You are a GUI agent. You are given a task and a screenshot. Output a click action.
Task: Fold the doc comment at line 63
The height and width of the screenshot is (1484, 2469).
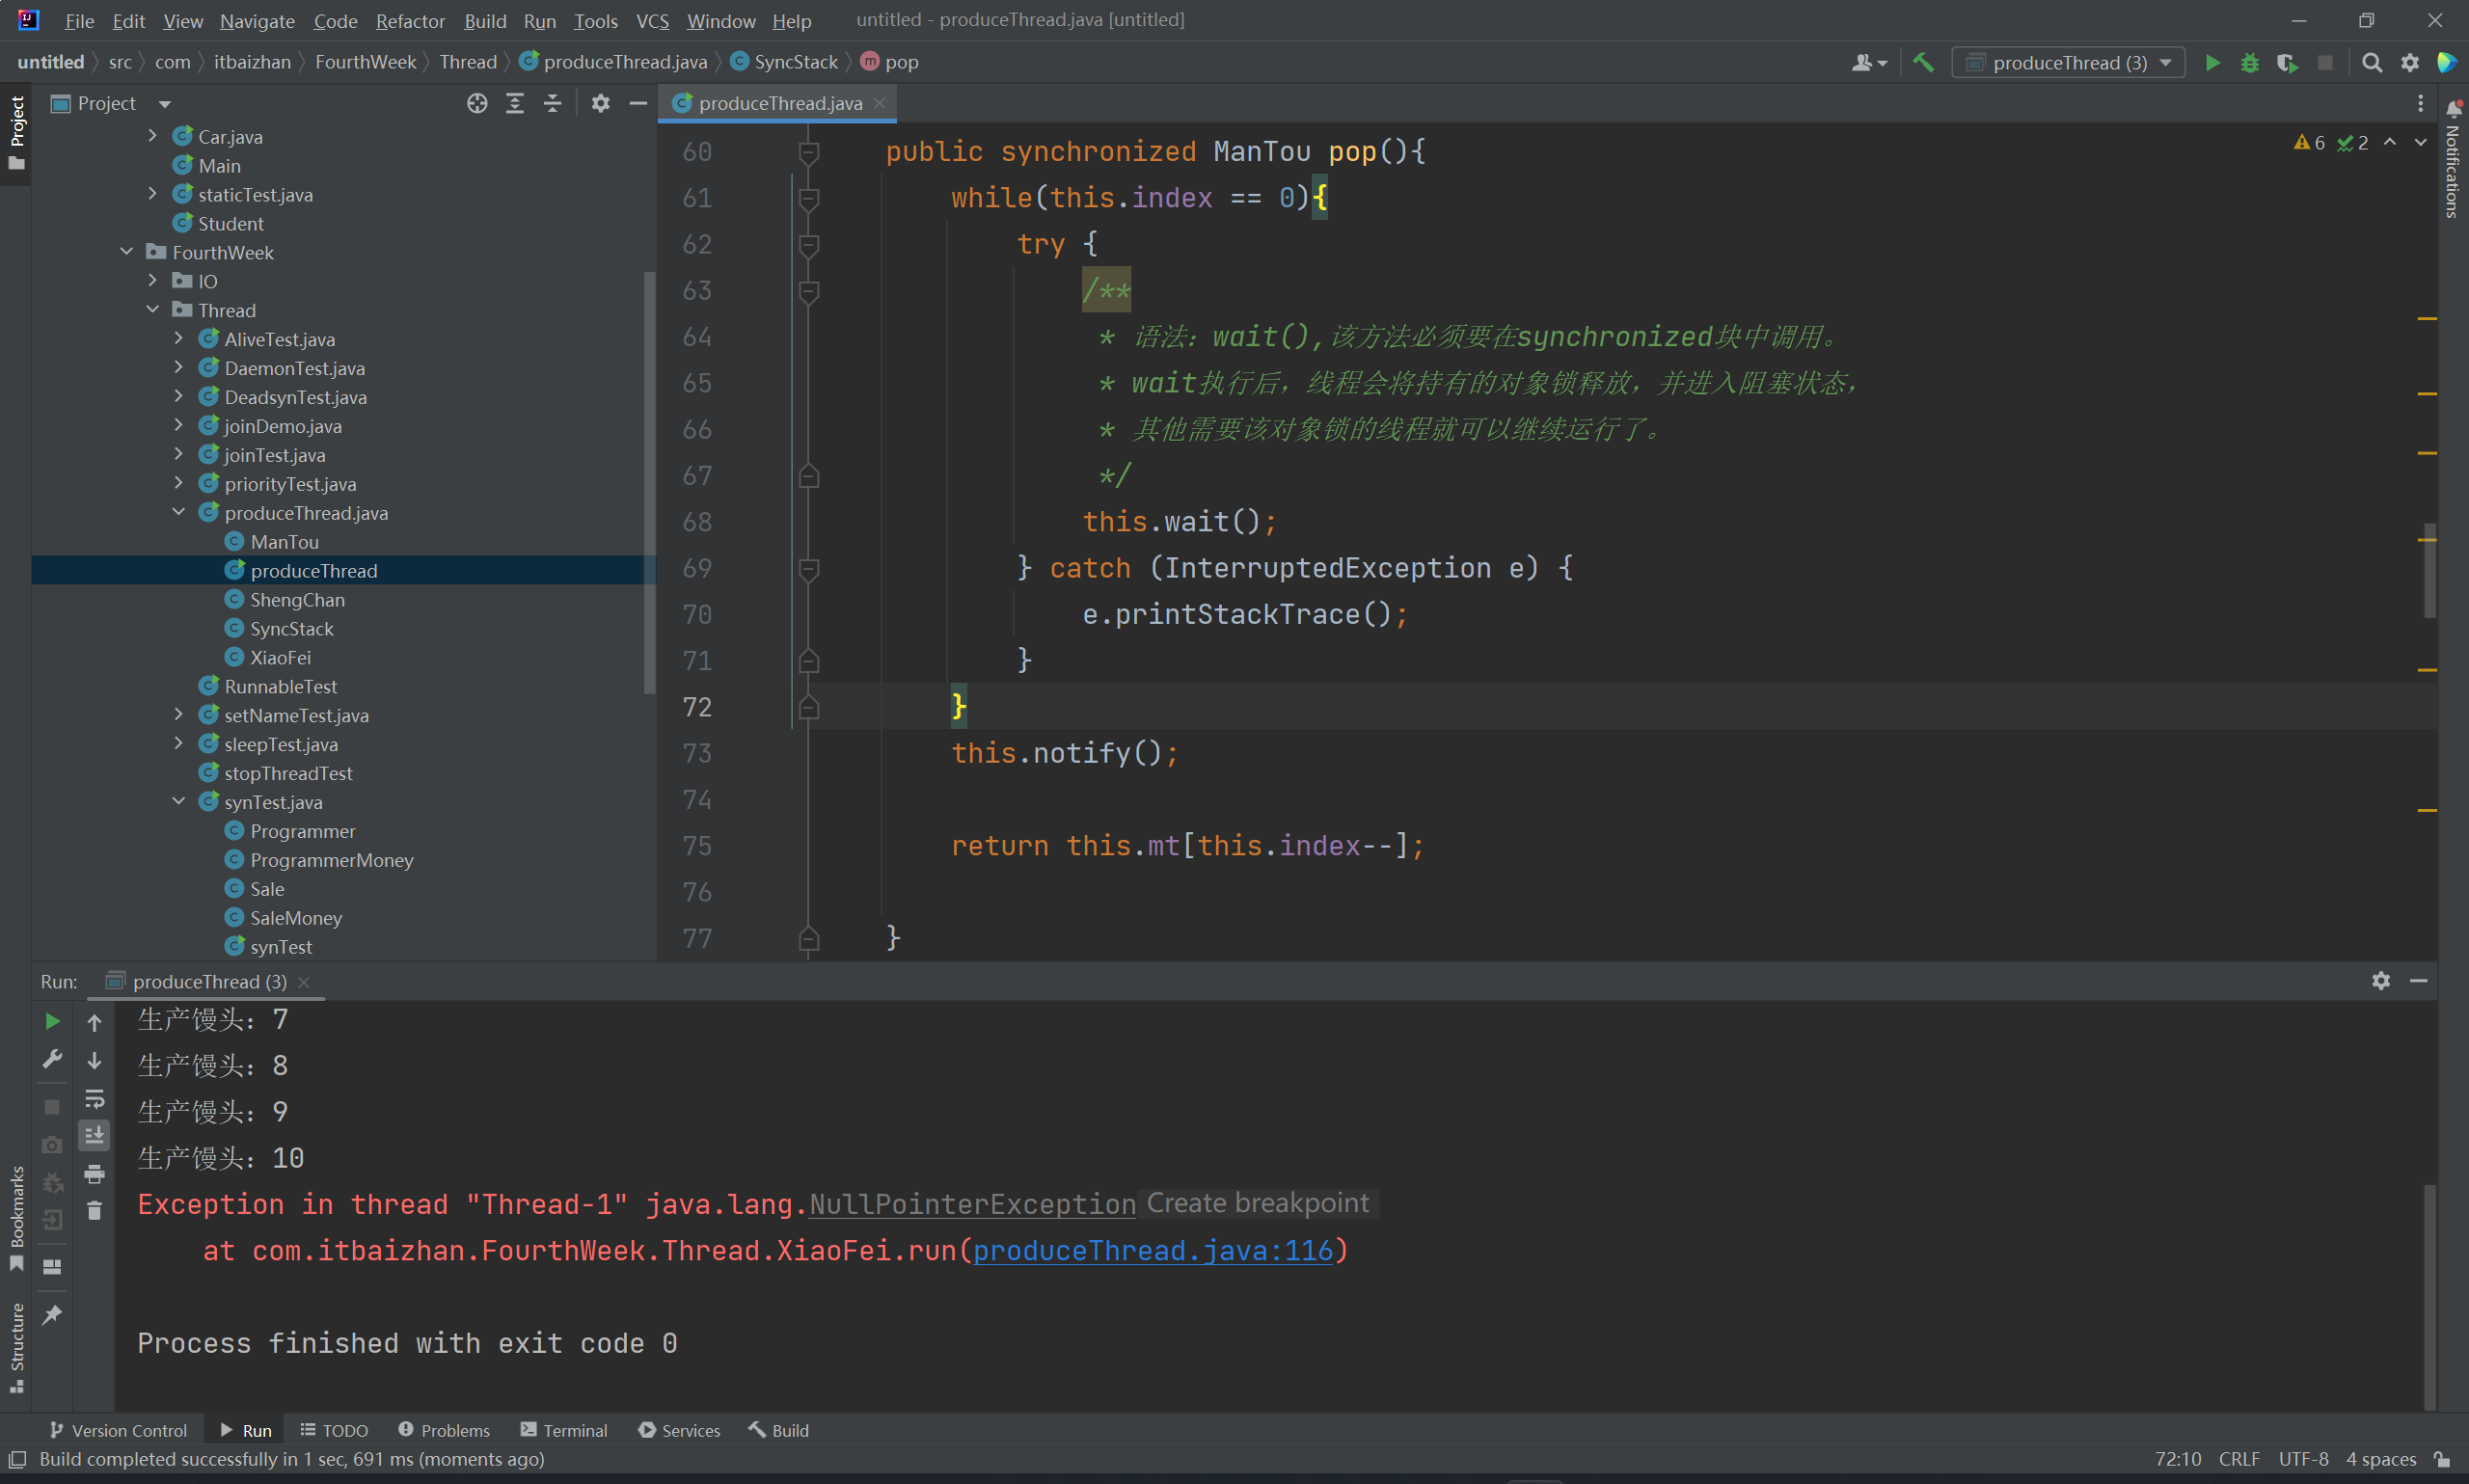pos(809,291)
